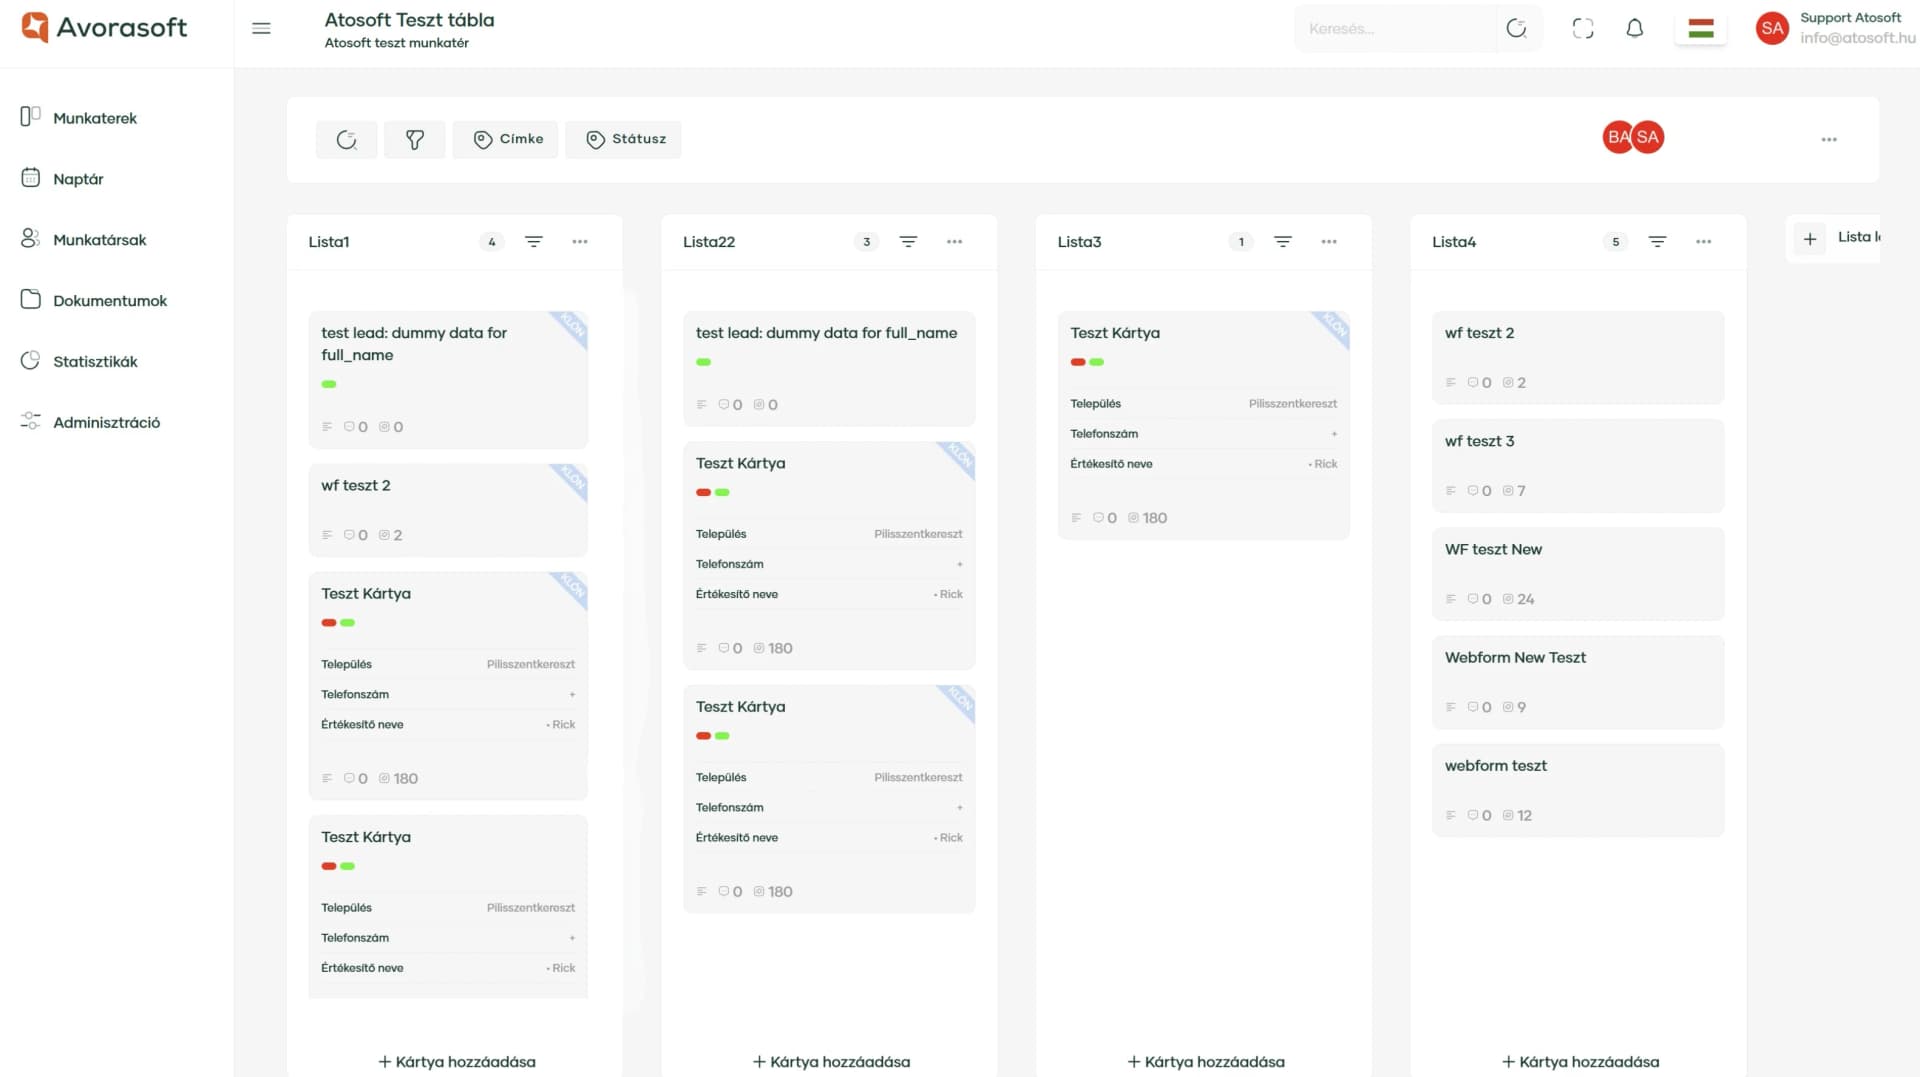Open the Lista3 three-dot options menu
Screen dimensions: 1920x1077
pyautogui.click(x=1329, y=242)
